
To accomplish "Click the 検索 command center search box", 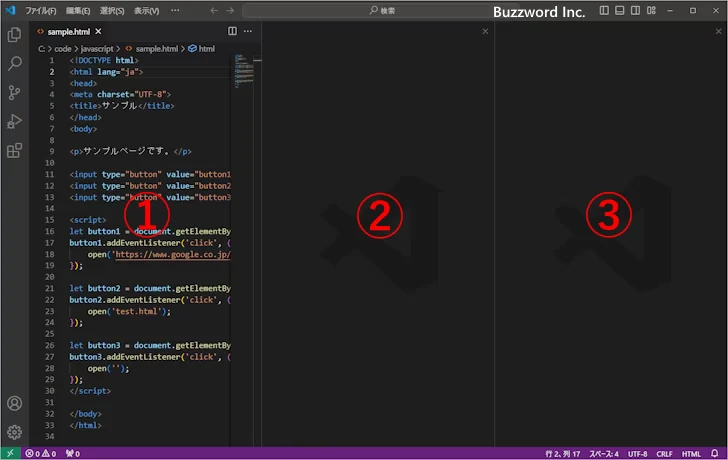I will click(x=380, y=10).
